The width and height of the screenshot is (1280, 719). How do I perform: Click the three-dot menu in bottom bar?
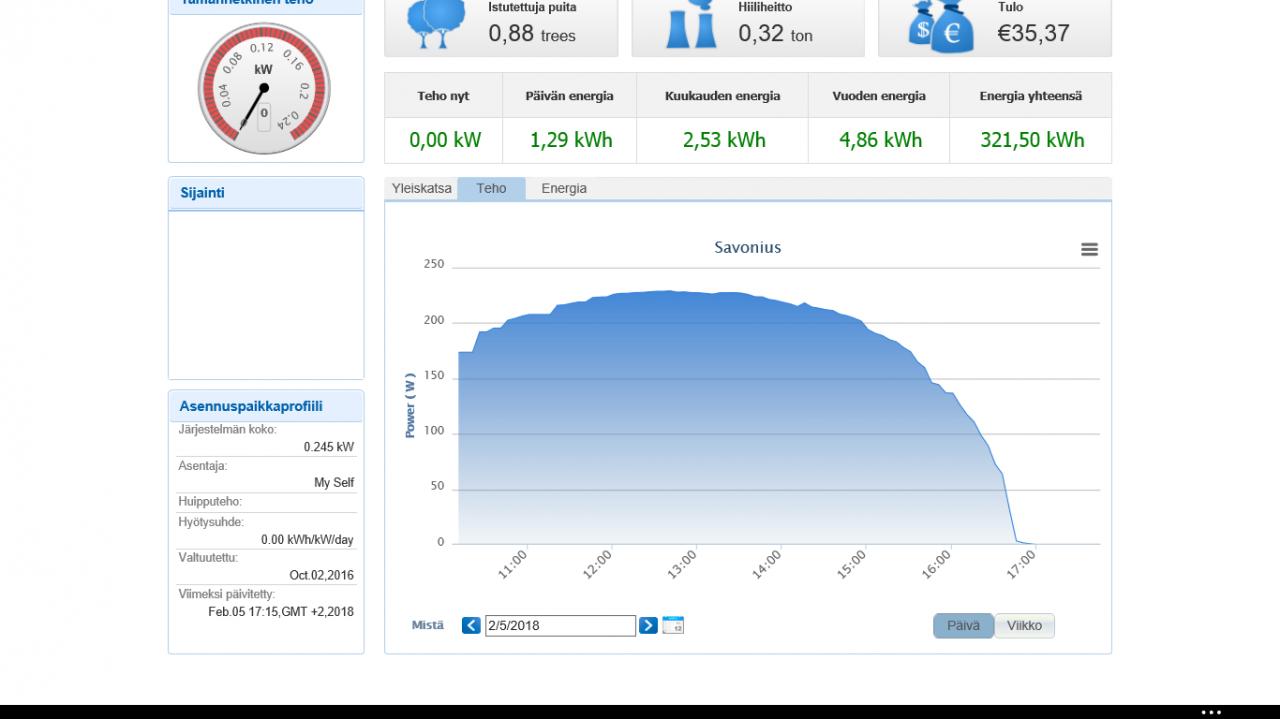tap(1211, 712)
